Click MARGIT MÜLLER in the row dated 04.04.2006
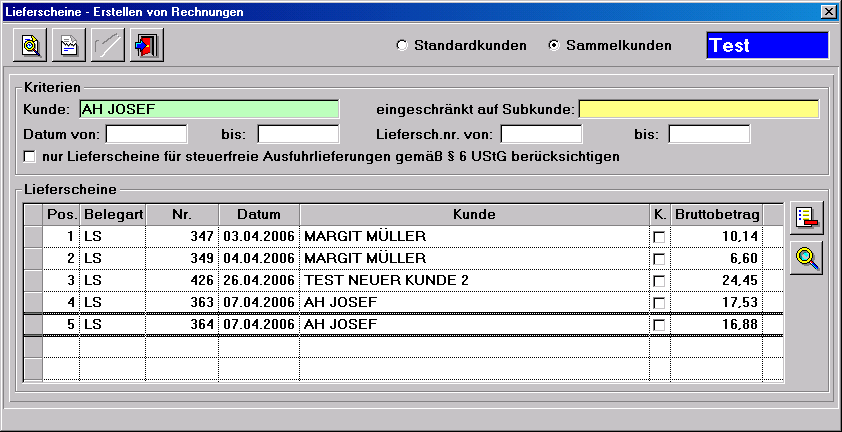Viewport: 842px width, 432px height. coord(474,258)
